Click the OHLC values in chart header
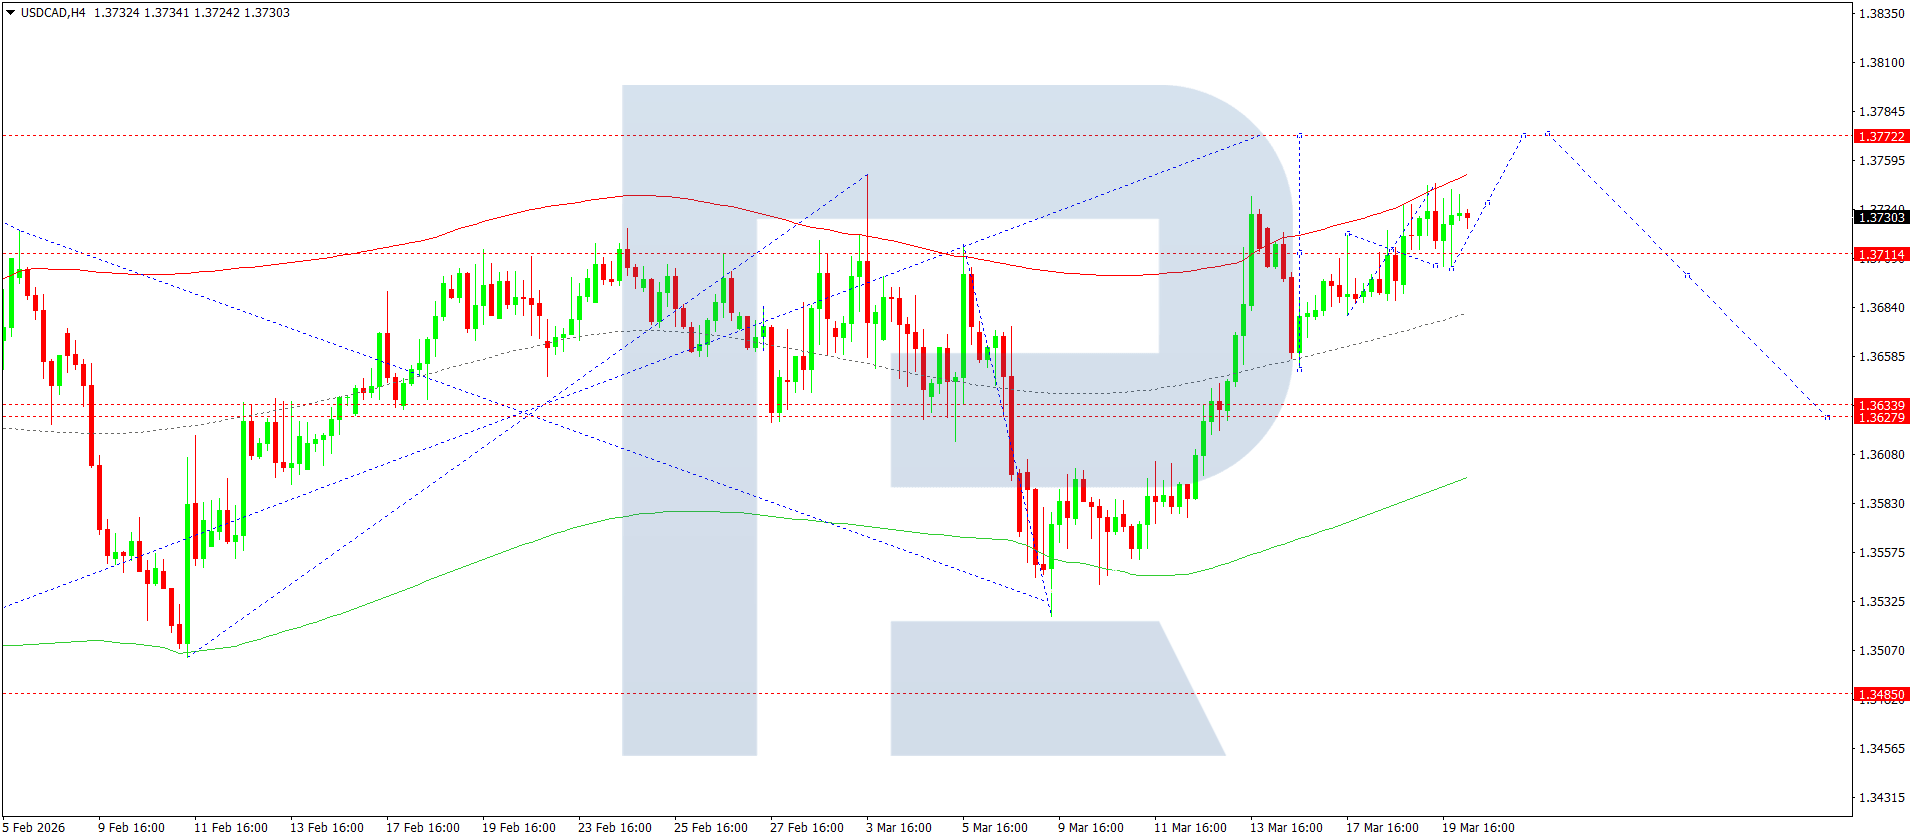1916x840 pixels. point(191,13)
